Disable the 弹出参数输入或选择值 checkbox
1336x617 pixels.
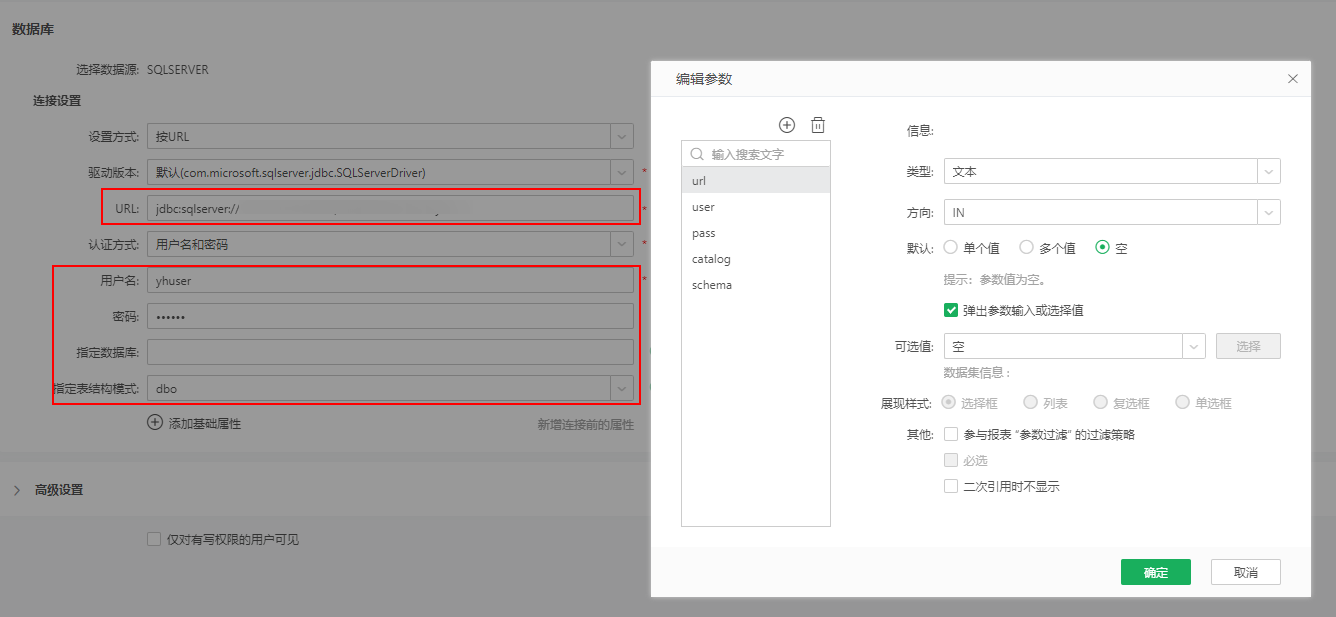tap(950, 310)
